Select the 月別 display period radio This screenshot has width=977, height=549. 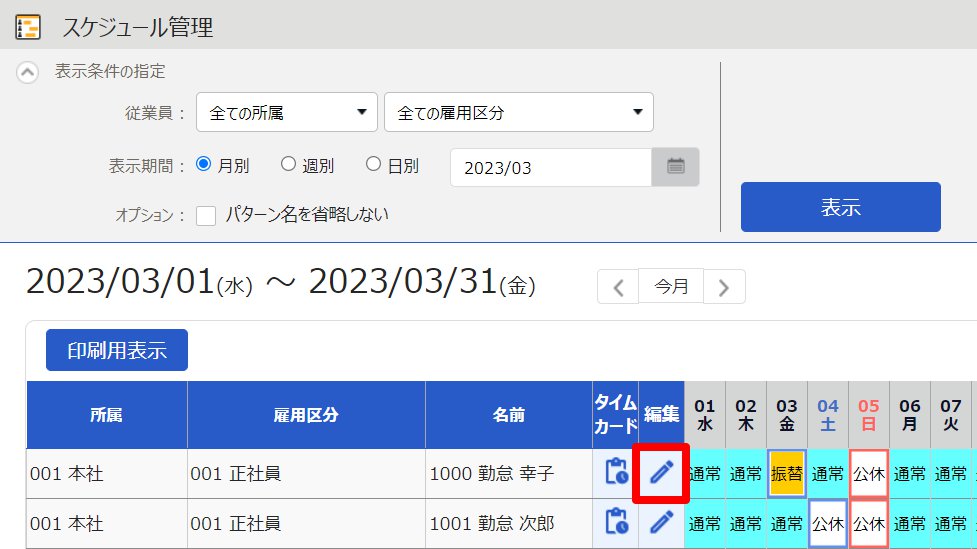[203, 164]
